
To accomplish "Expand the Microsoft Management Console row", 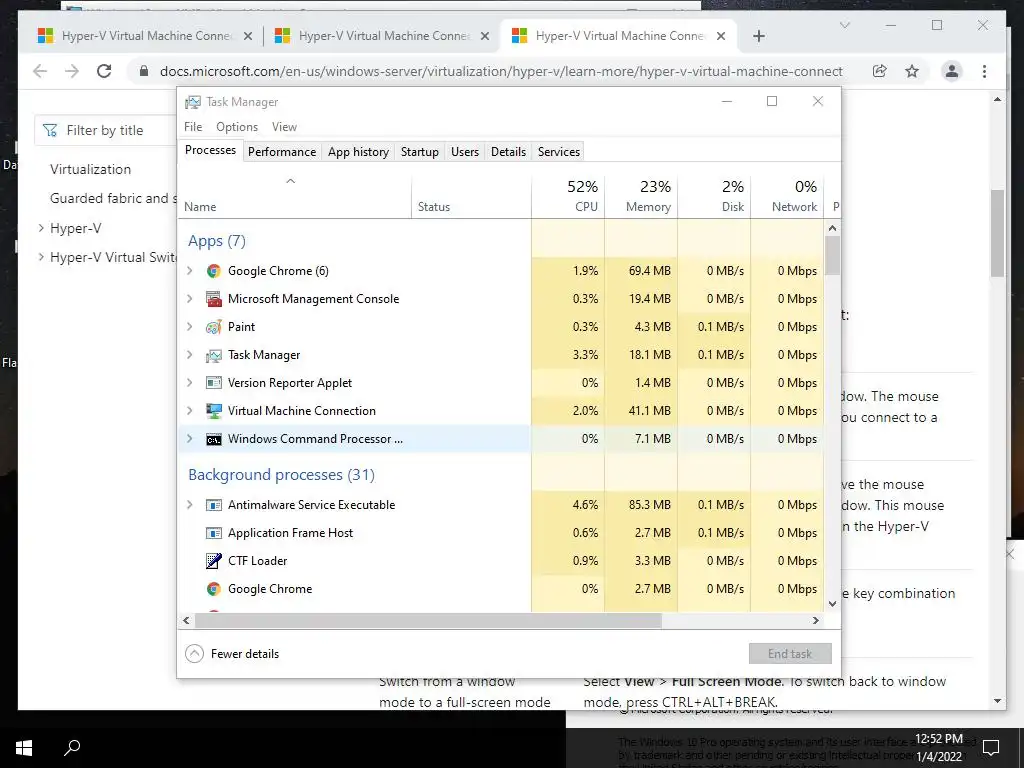I will click(x=189, y=299).
